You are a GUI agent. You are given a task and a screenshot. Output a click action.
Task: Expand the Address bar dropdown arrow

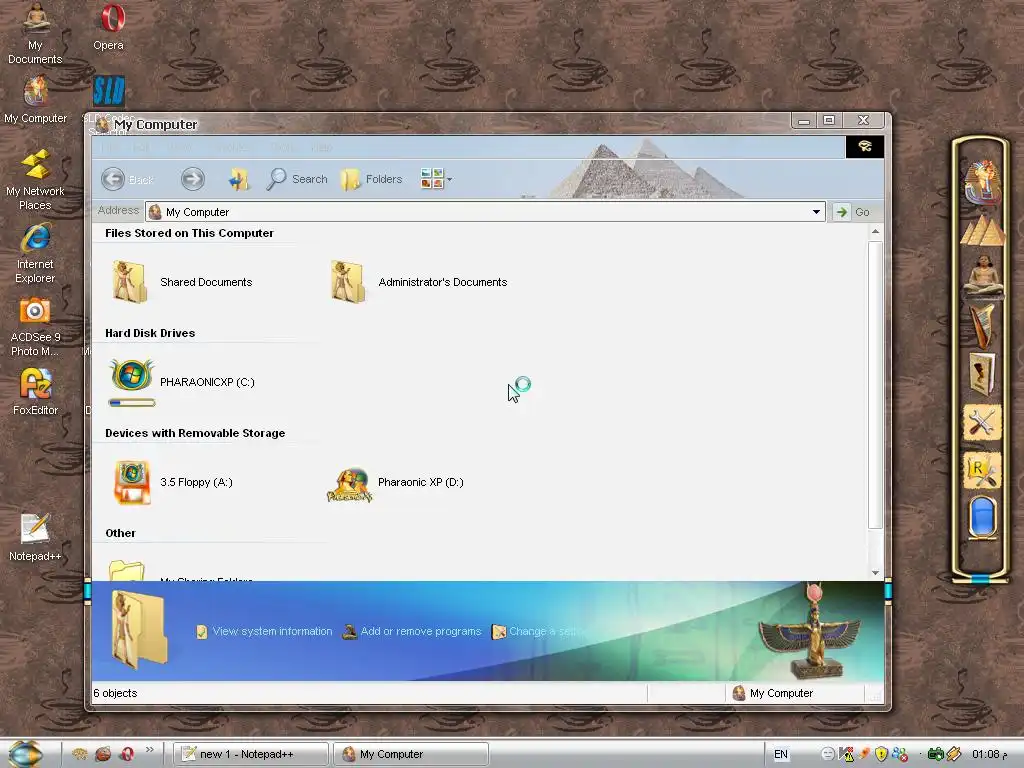[816, 212]
